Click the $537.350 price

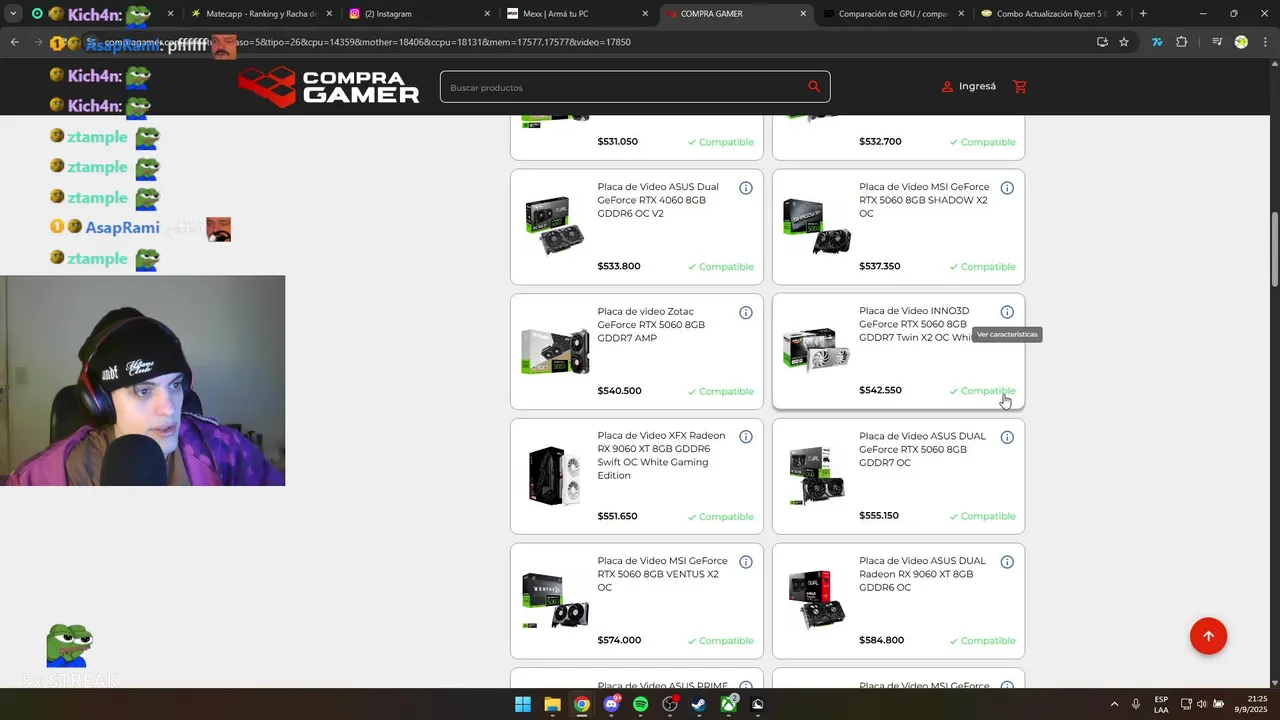point(880,266)
